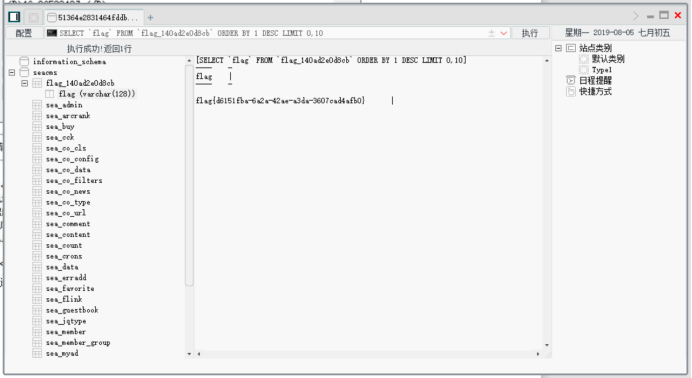This screenshot has height=378, width=692.
Task: Collapse the 站点类别 category node
Action: tap(558, 48)
